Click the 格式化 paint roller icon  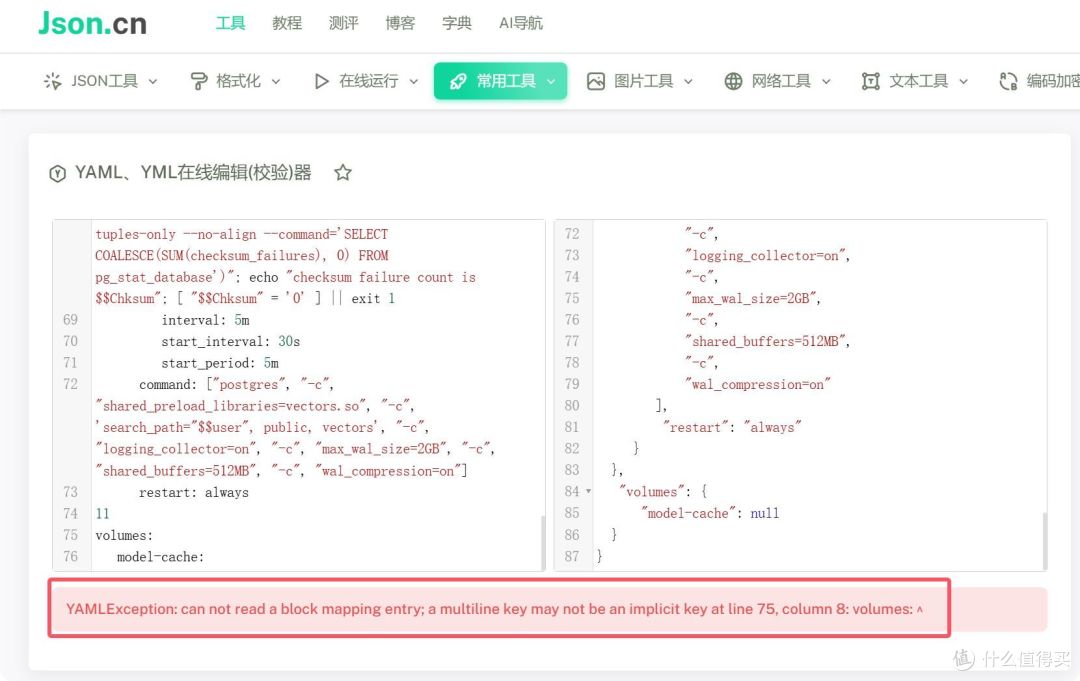coord(198,81)
